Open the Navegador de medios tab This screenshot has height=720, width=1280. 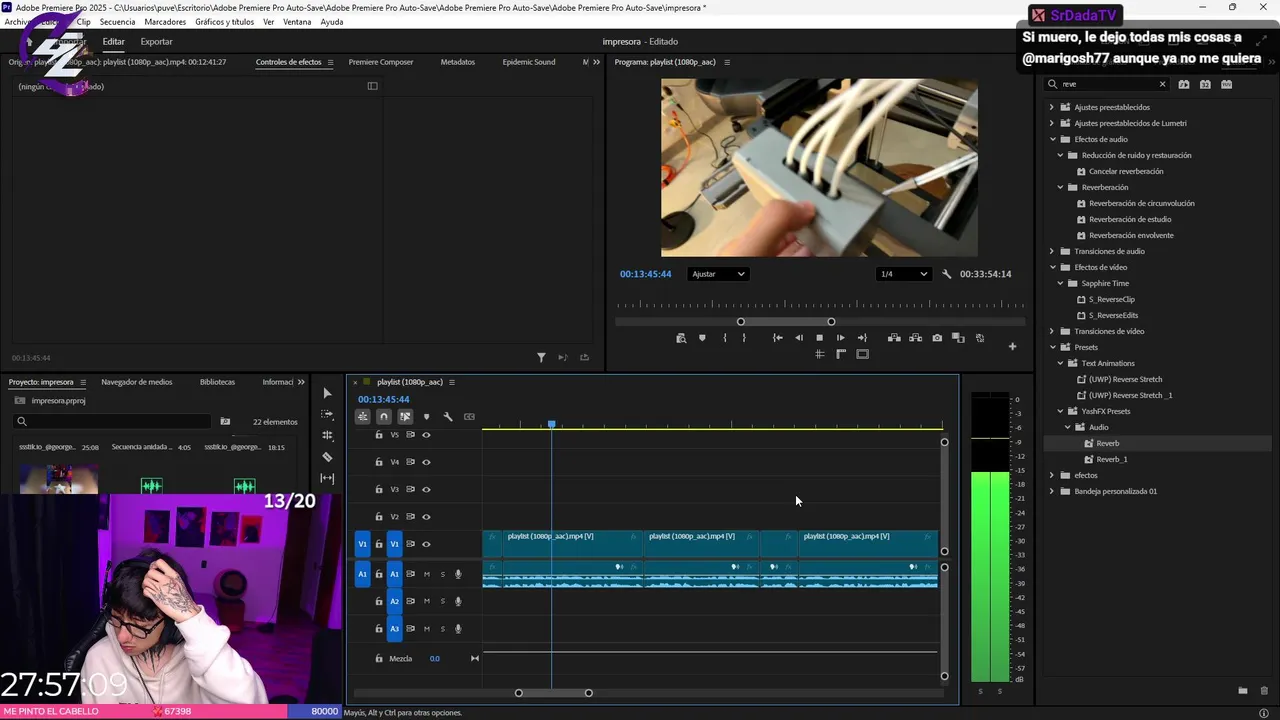point(137,382)
